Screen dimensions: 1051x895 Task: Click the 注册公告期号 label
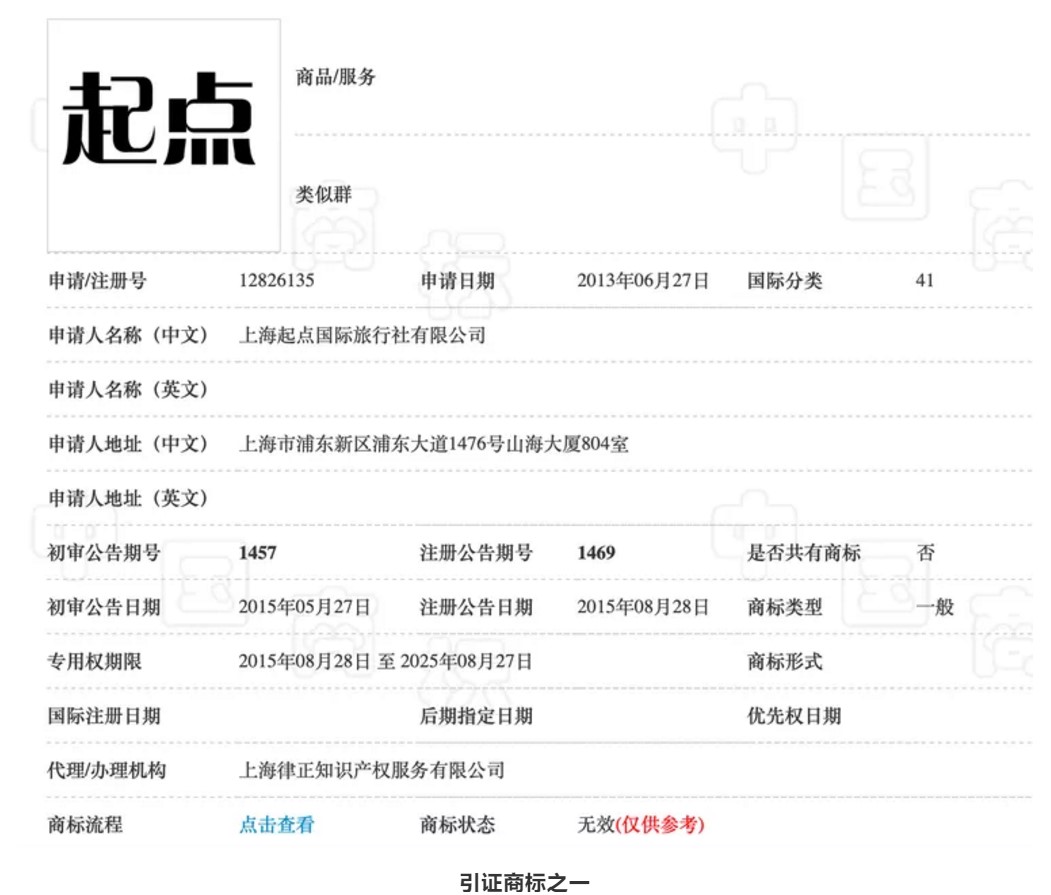[x=476, y=553]
